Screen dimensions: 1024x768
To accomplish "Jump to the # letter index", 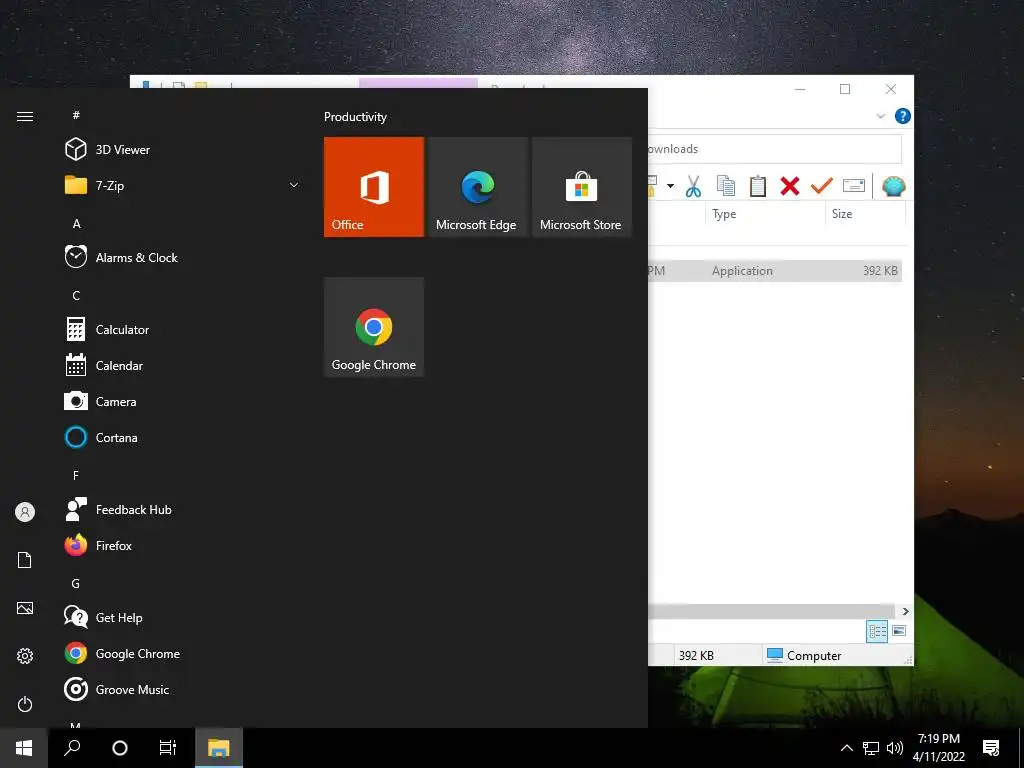I will [x=76, y=115].
